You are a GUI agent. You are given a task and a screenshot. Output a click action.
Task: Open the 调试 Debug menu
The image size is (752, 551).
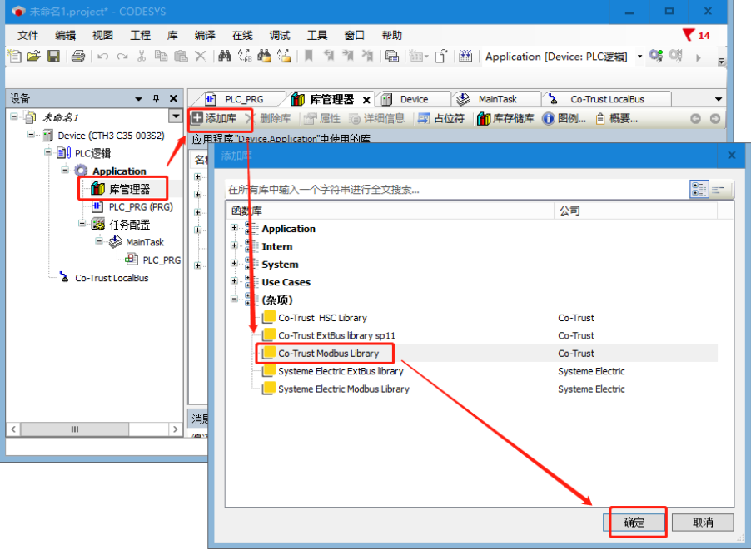(x=280, y=35)
